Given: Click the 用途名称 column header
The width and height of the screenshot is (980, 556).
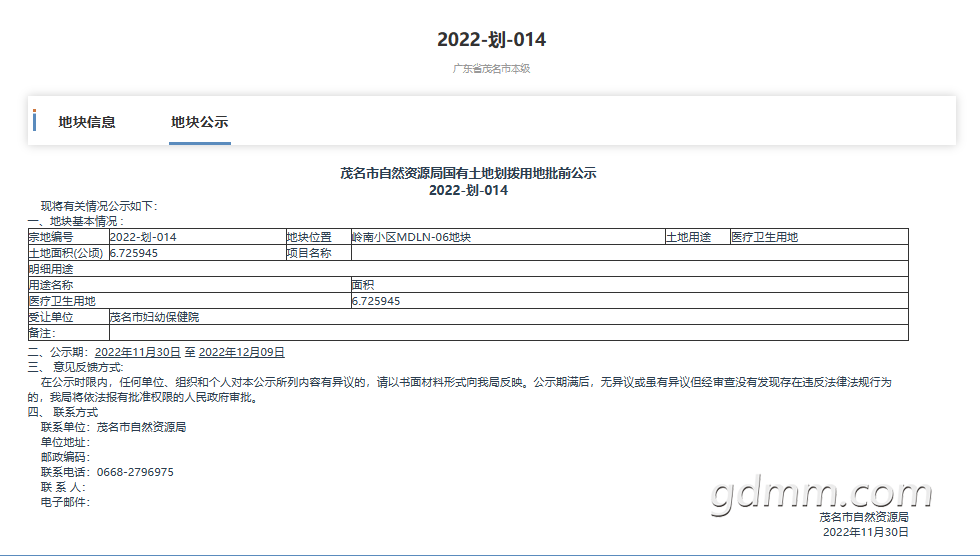Looking at the screenshot, I should point(189,285).
